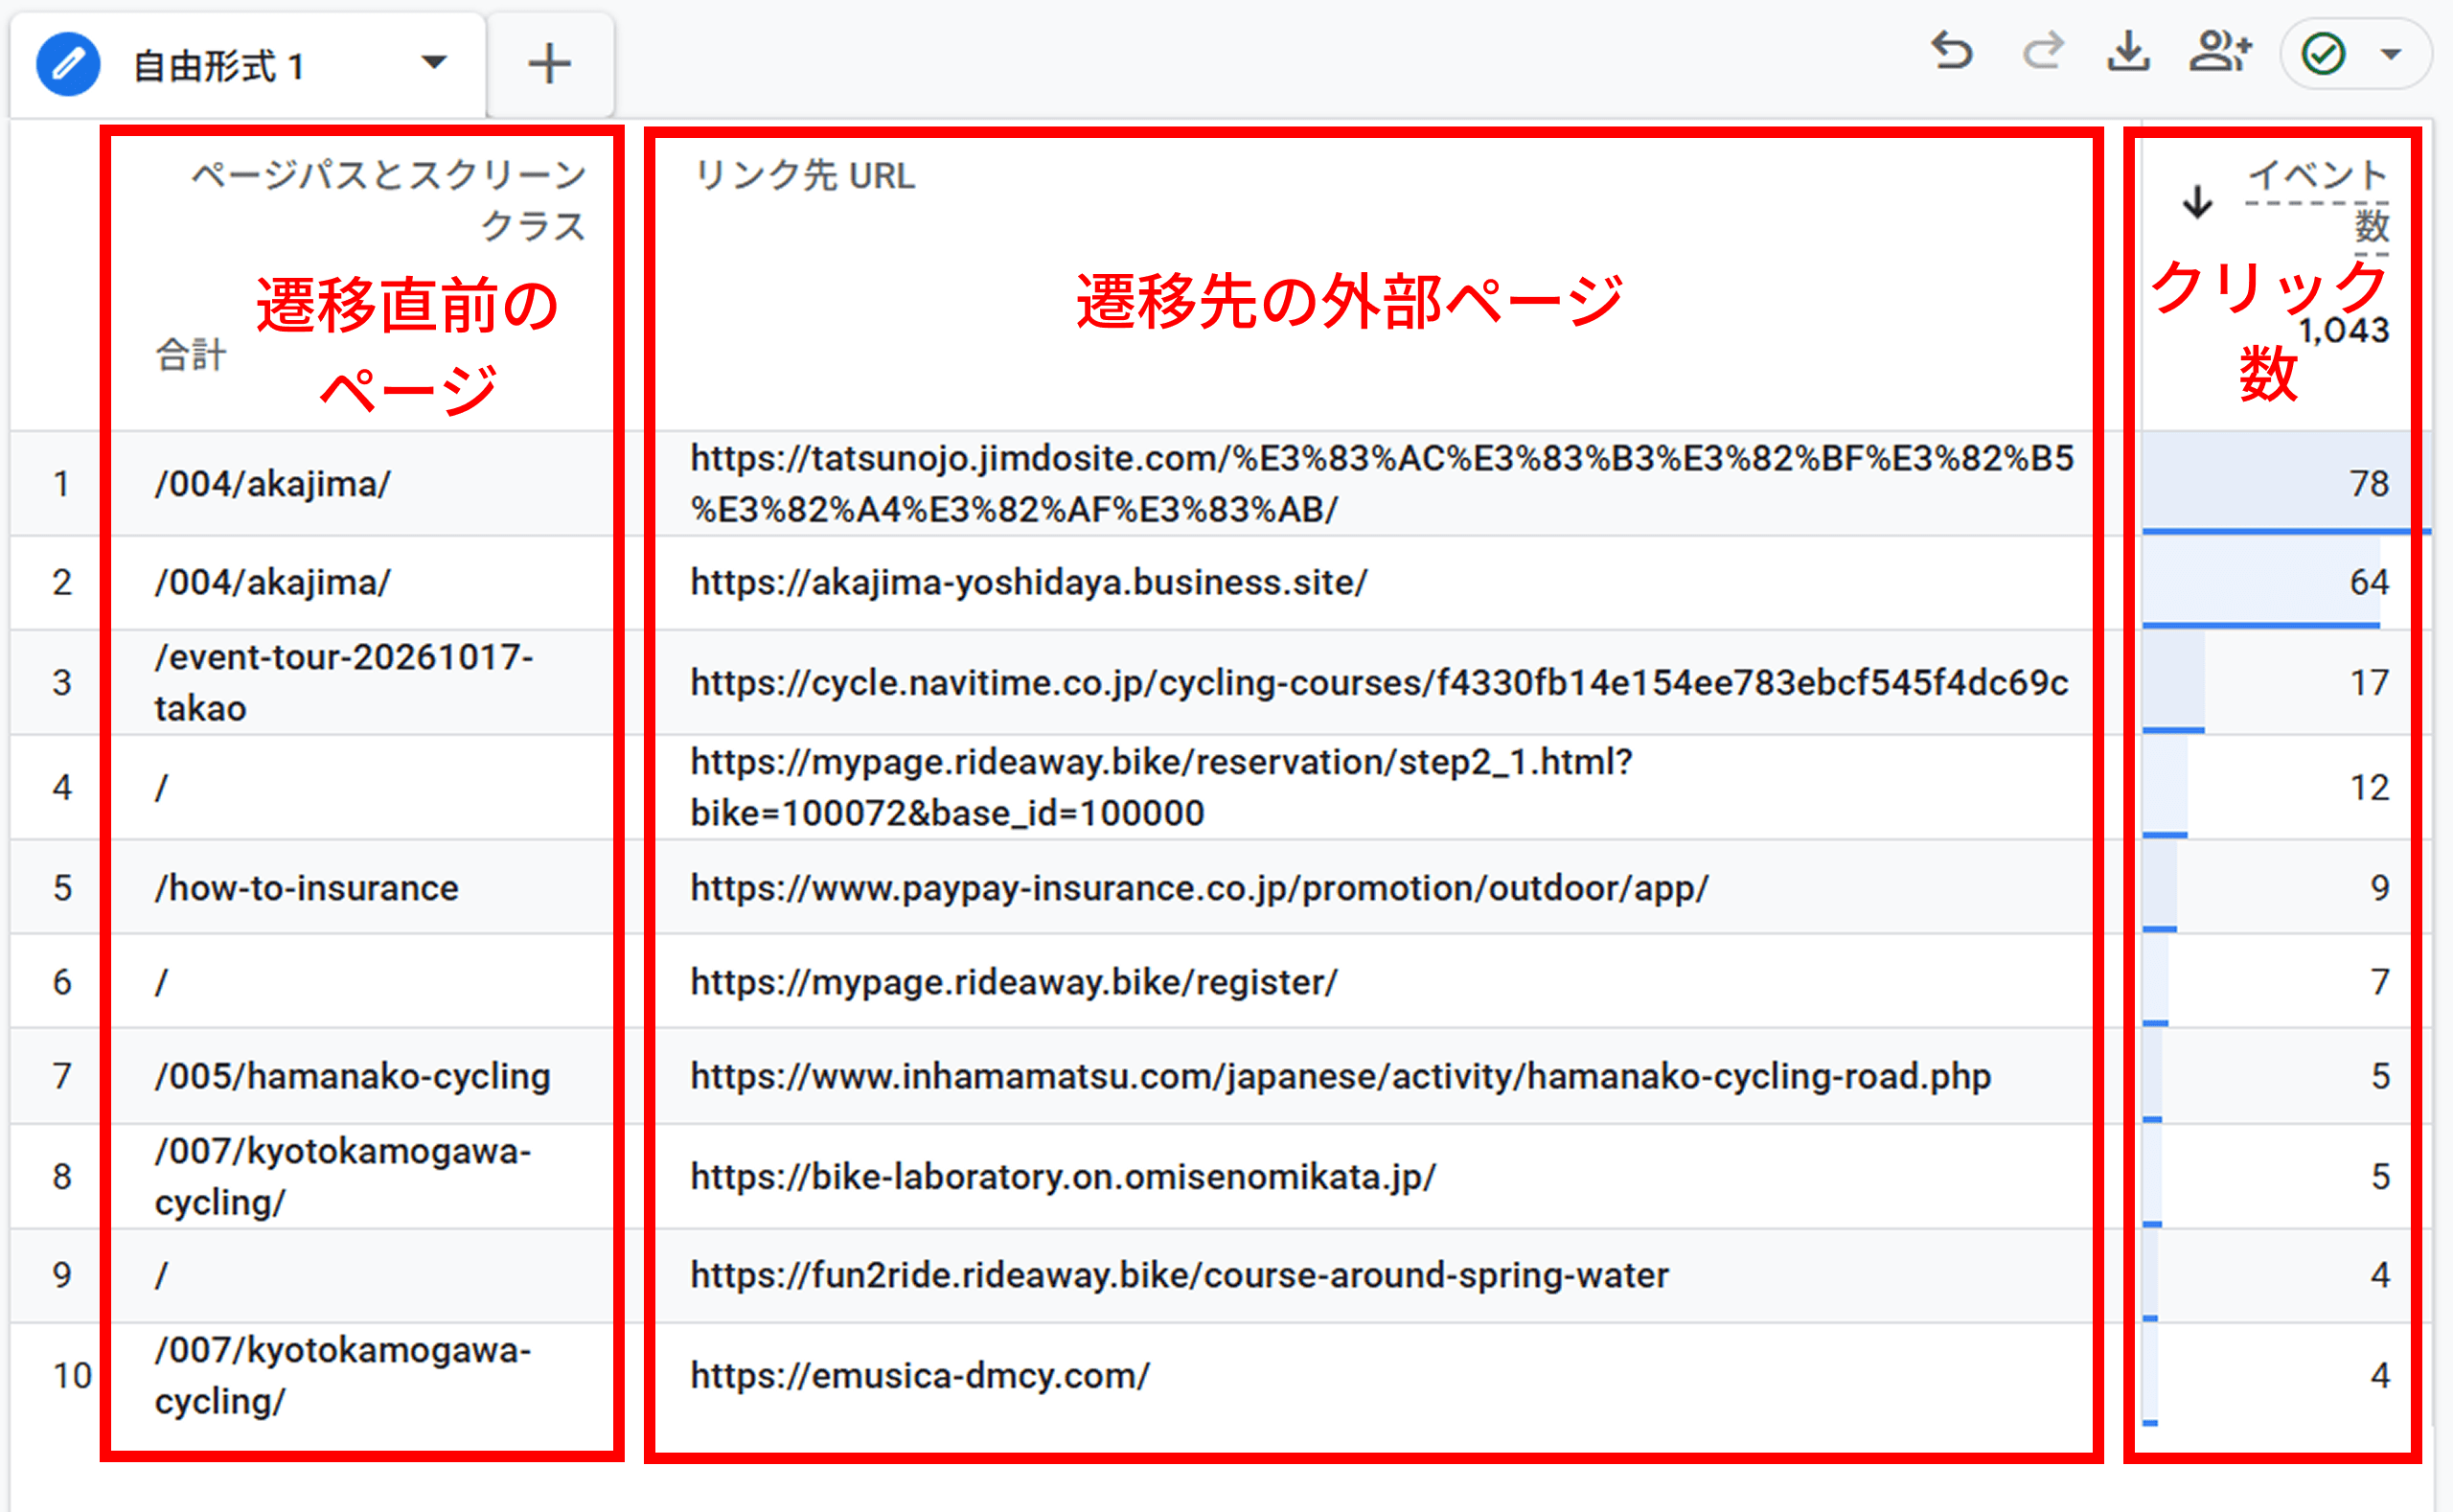
Task: Click the event count value 64
Action: pyautogui.click(x=2369, y=582)
